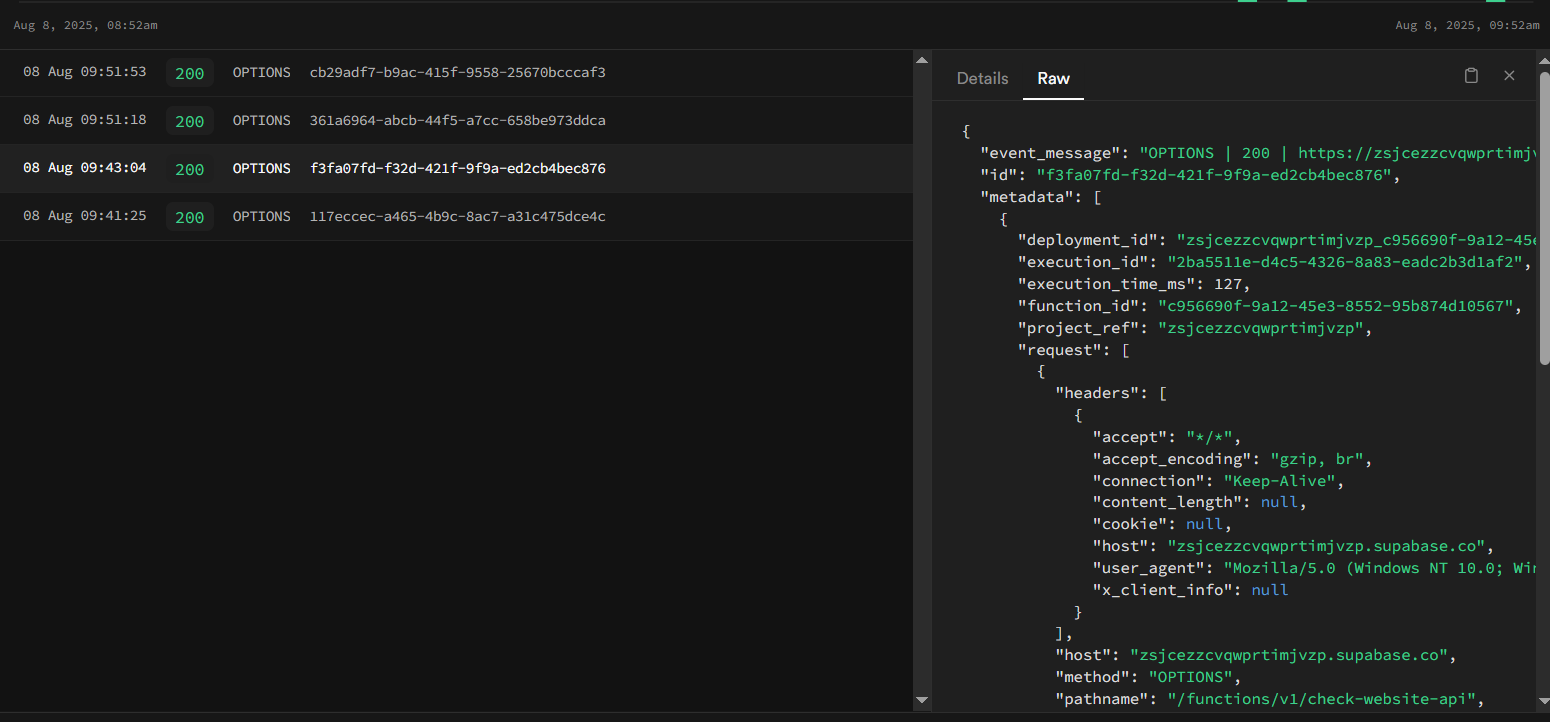Click project_ref value zsjcezzcvqwprtimjvzp
Screen dimensions: 1550x722
click(x=1261, y=328)
